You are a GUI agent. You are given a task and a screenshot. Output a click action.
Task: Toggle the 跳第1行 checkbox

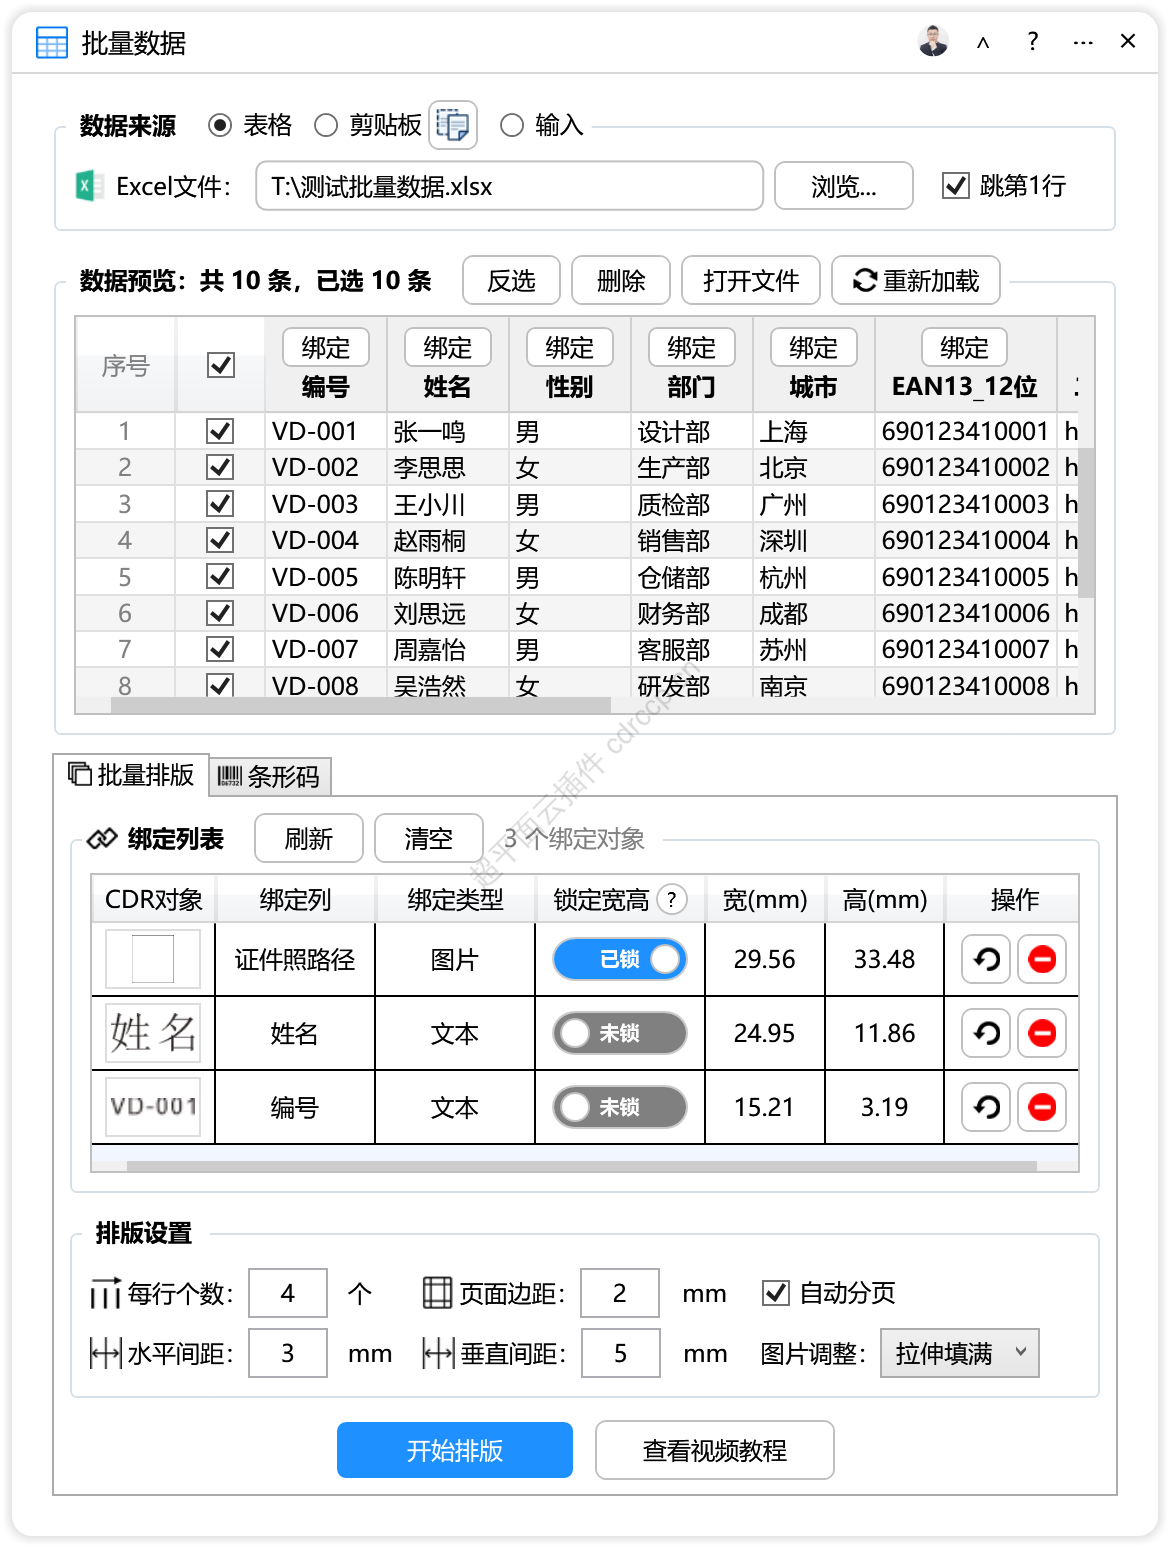coord(956,186)
